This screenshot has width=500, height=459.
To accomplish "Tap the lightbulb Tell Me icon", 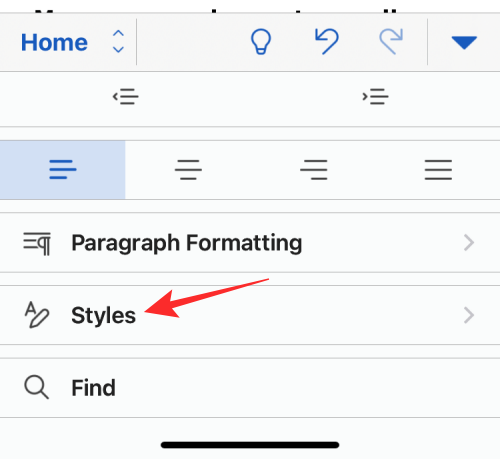I will [261, 42].
